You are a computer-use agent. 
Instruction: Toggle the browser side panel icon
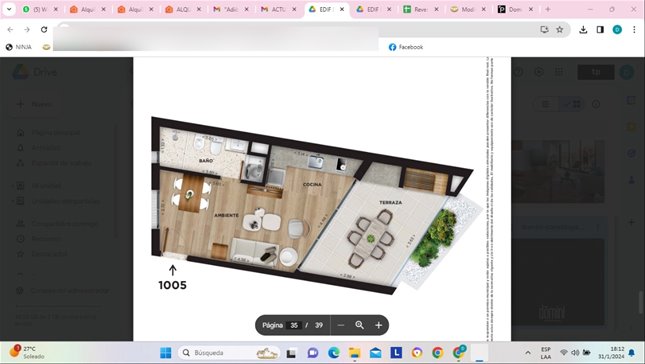[x=600, y=30]
